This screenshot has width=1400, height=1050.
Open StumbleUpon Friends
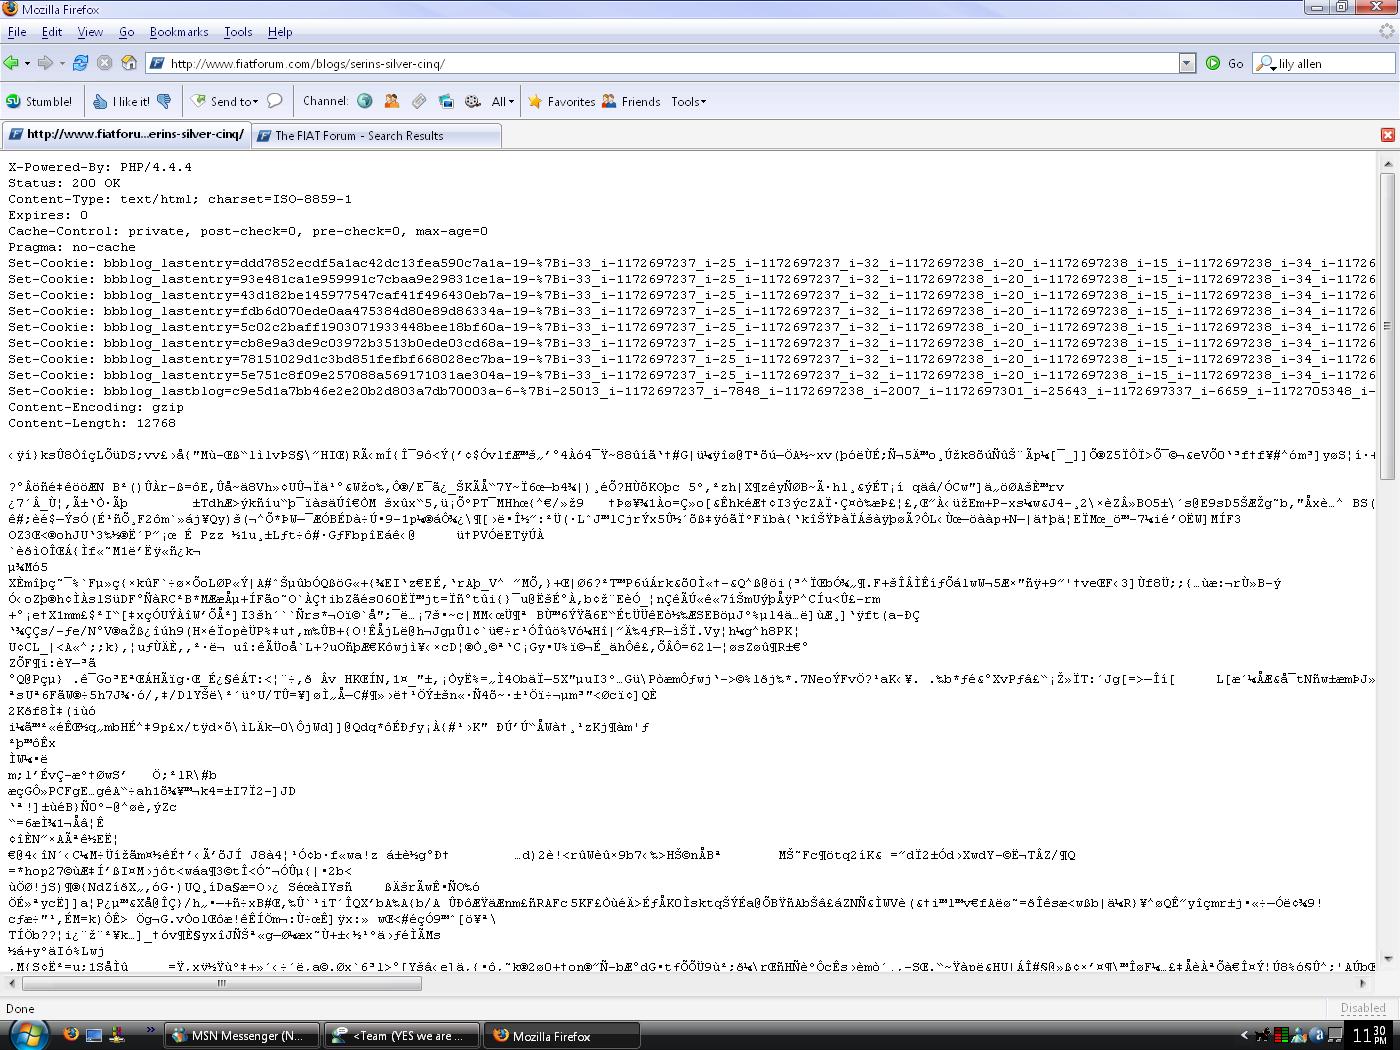631,101
